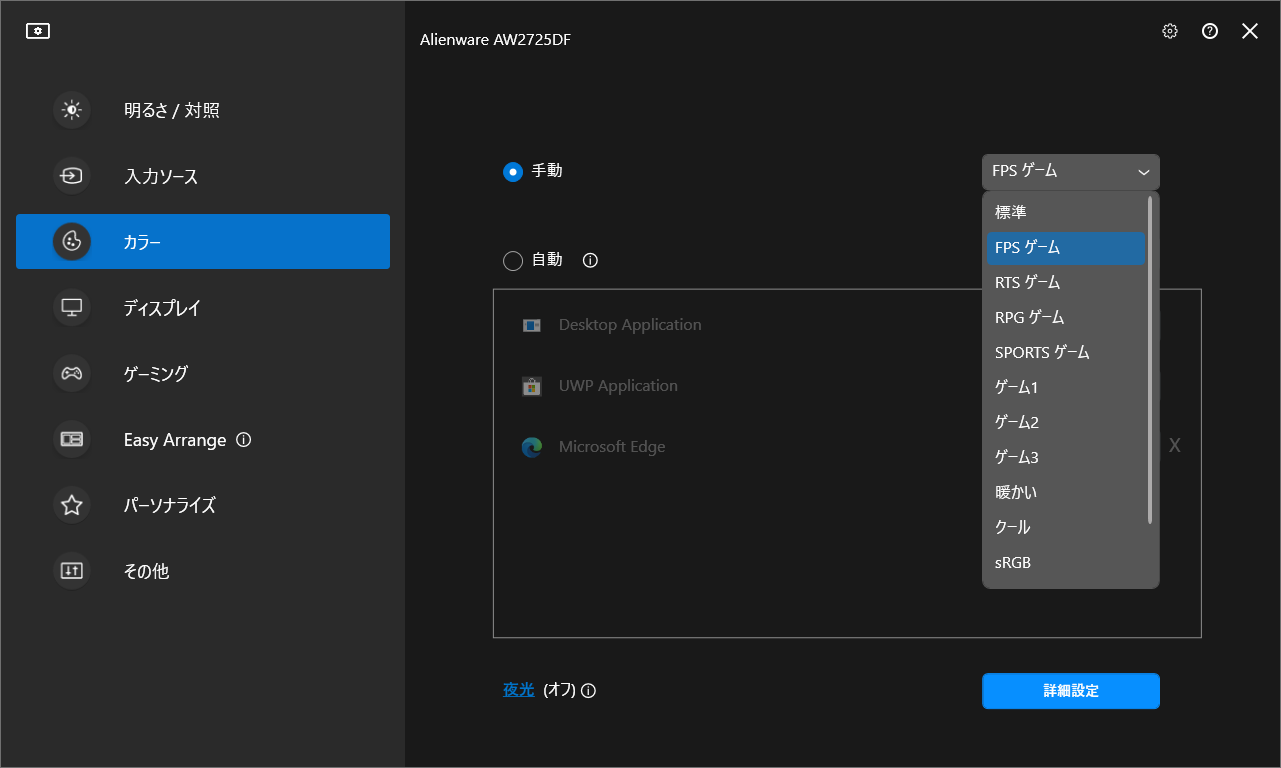Click the preset list scrollbar
This screenshot has width=1281, height=768.
(x=1150, y=360)
